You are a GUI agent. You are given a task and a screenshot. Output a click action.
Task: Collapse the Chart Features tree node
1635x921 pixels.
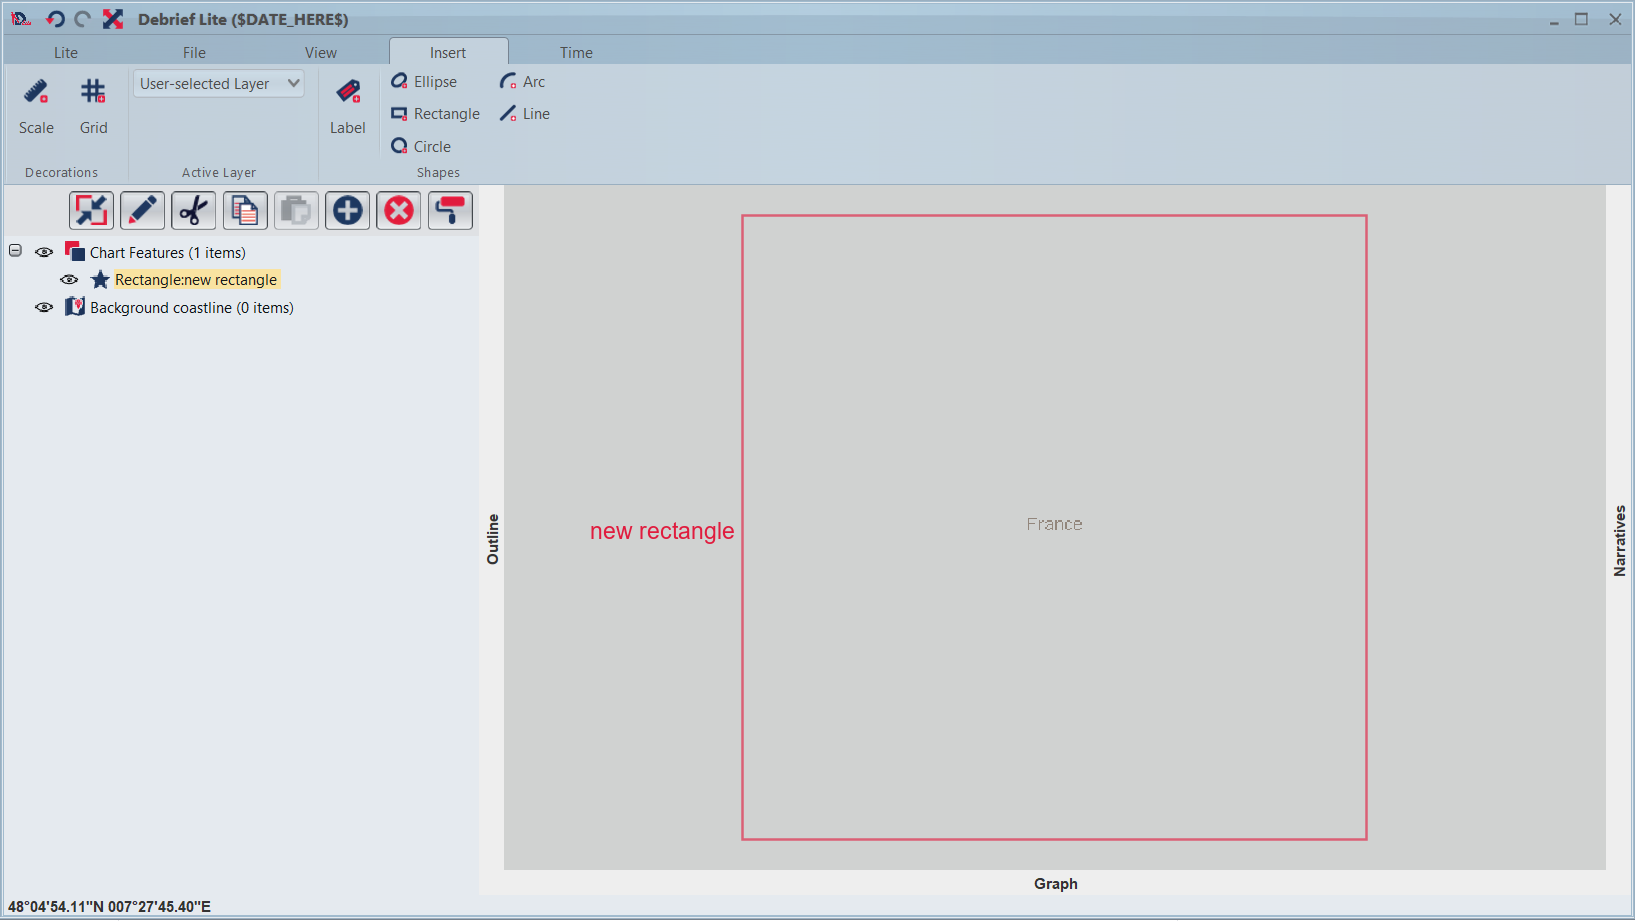point(15,250)
